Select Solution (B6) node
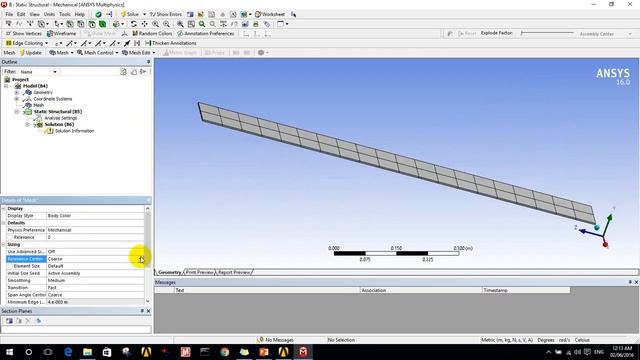Screen dimensions: 640x360 pos(59,124)
